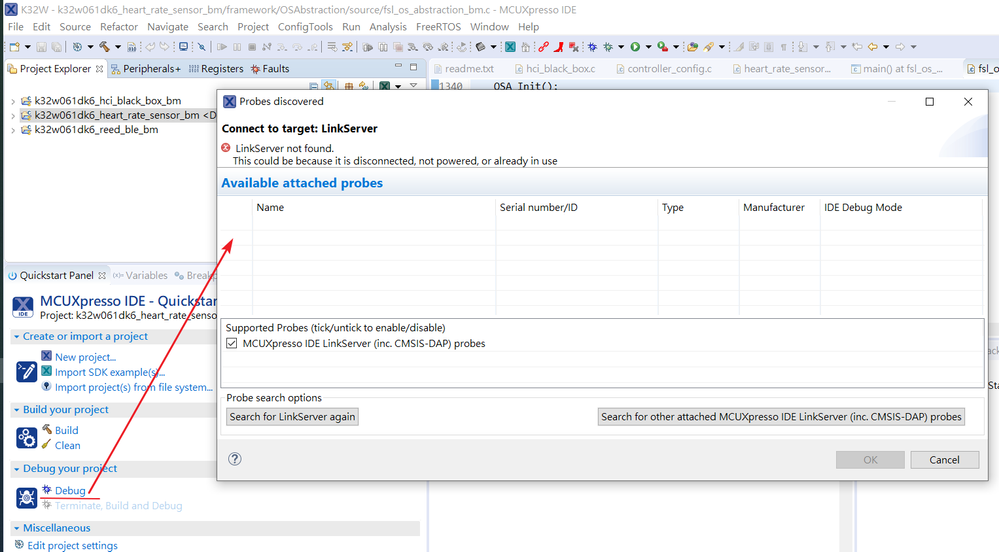
Task: Click the Save disk toolbar icon
Action: point(41,47)
